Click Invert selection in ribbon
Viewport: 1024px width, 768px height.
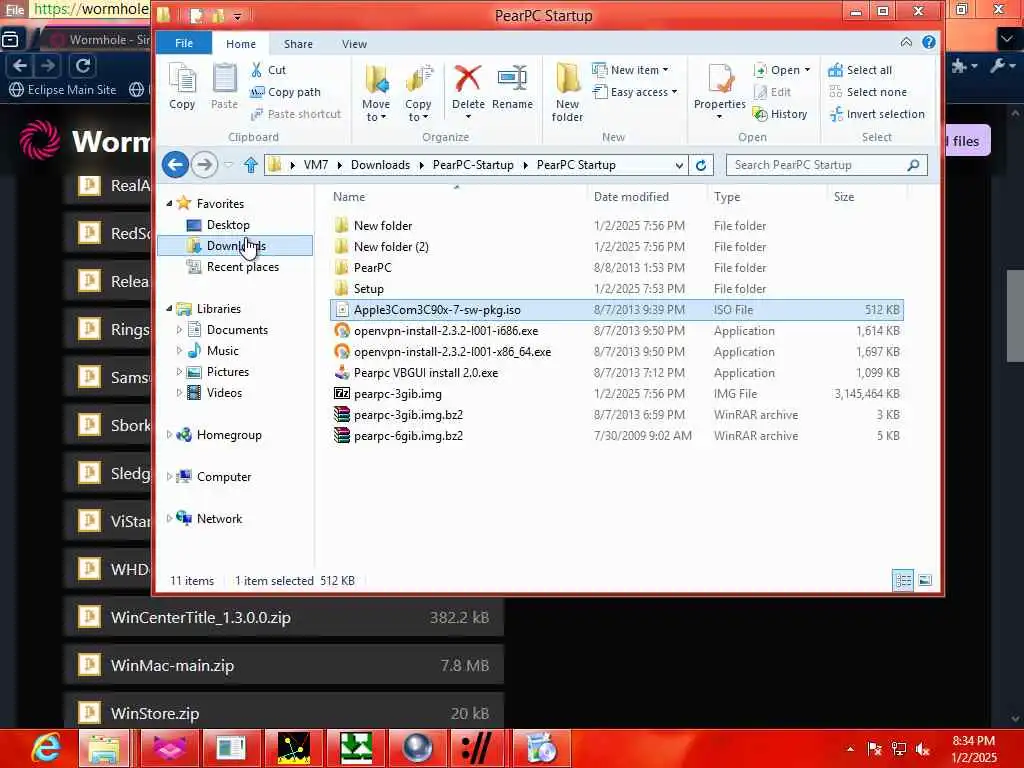pyautogui.click(x=876, y=114)
